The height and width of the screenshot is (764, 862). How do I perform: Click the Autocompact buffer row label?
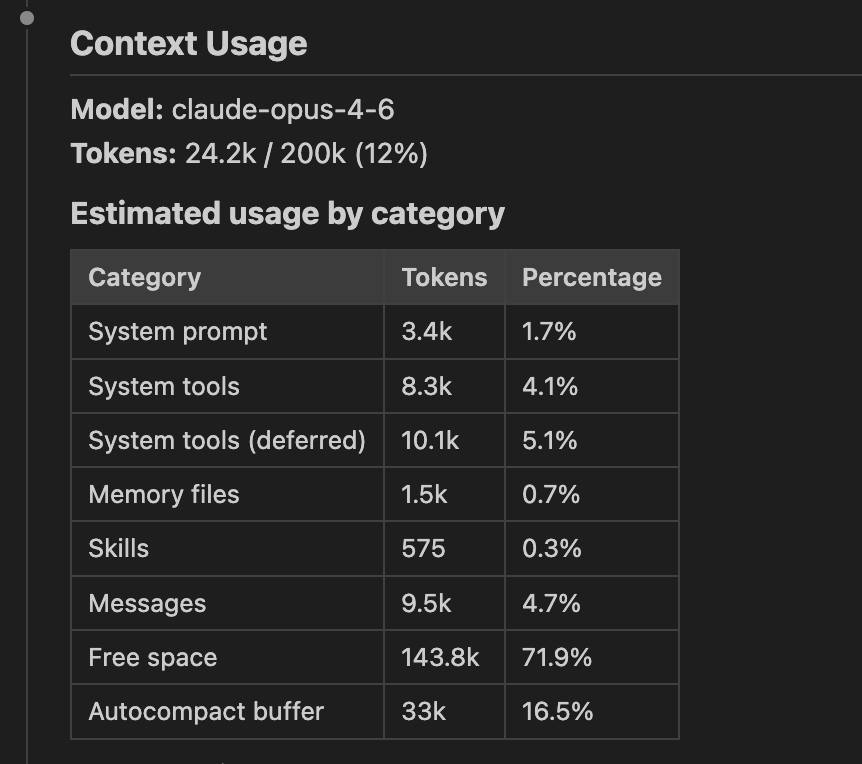click(206, 711)
